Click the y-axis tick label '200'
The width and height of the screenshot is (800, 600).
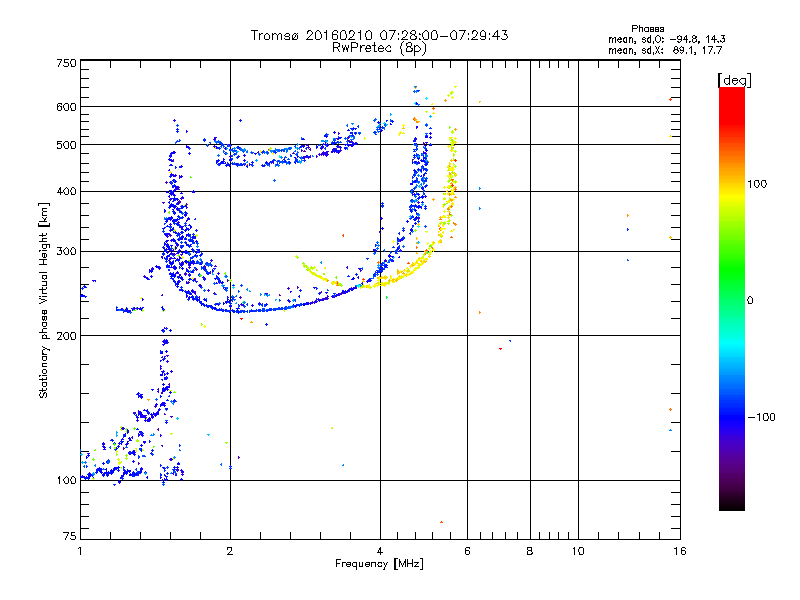coord(66,336)
